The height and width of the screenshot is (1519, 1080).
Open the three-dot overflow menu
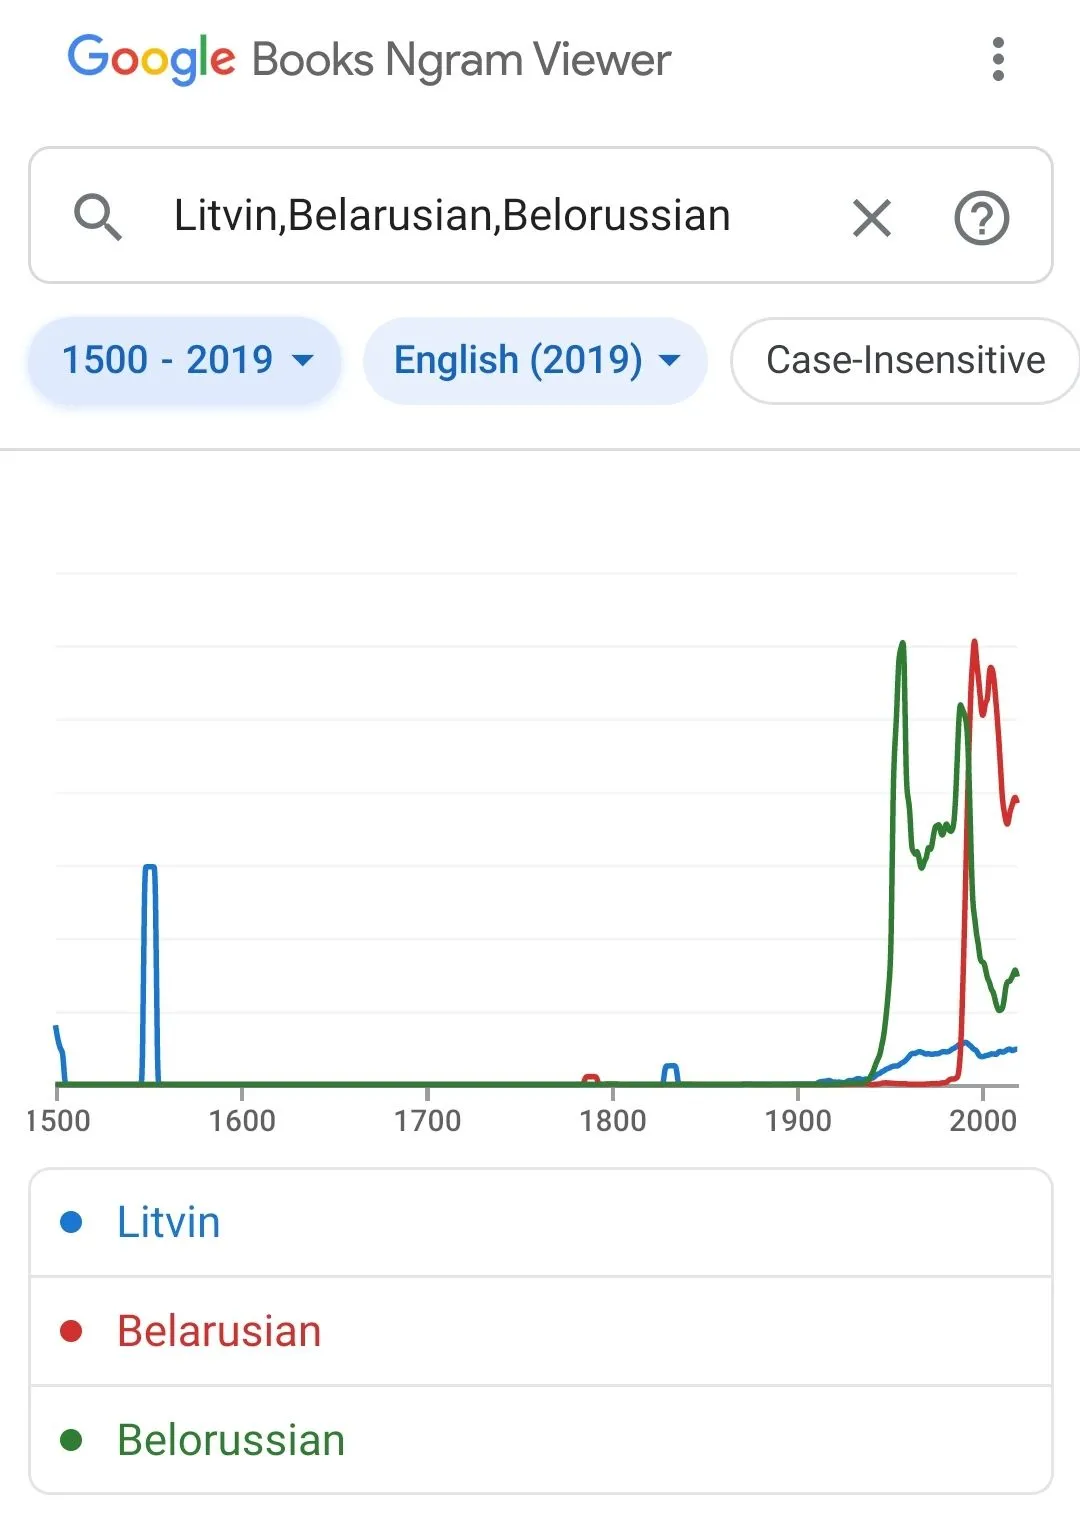point(997,60)
